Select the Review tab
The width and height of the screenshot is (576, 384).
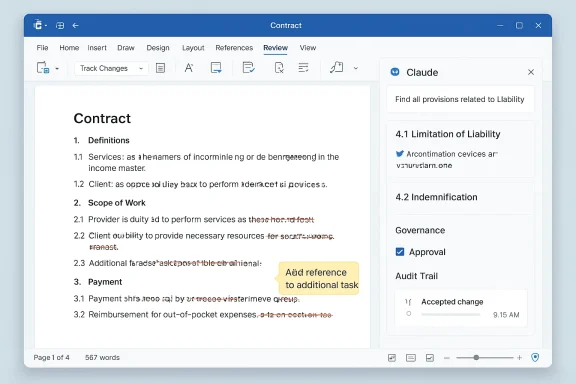[276, 48]
